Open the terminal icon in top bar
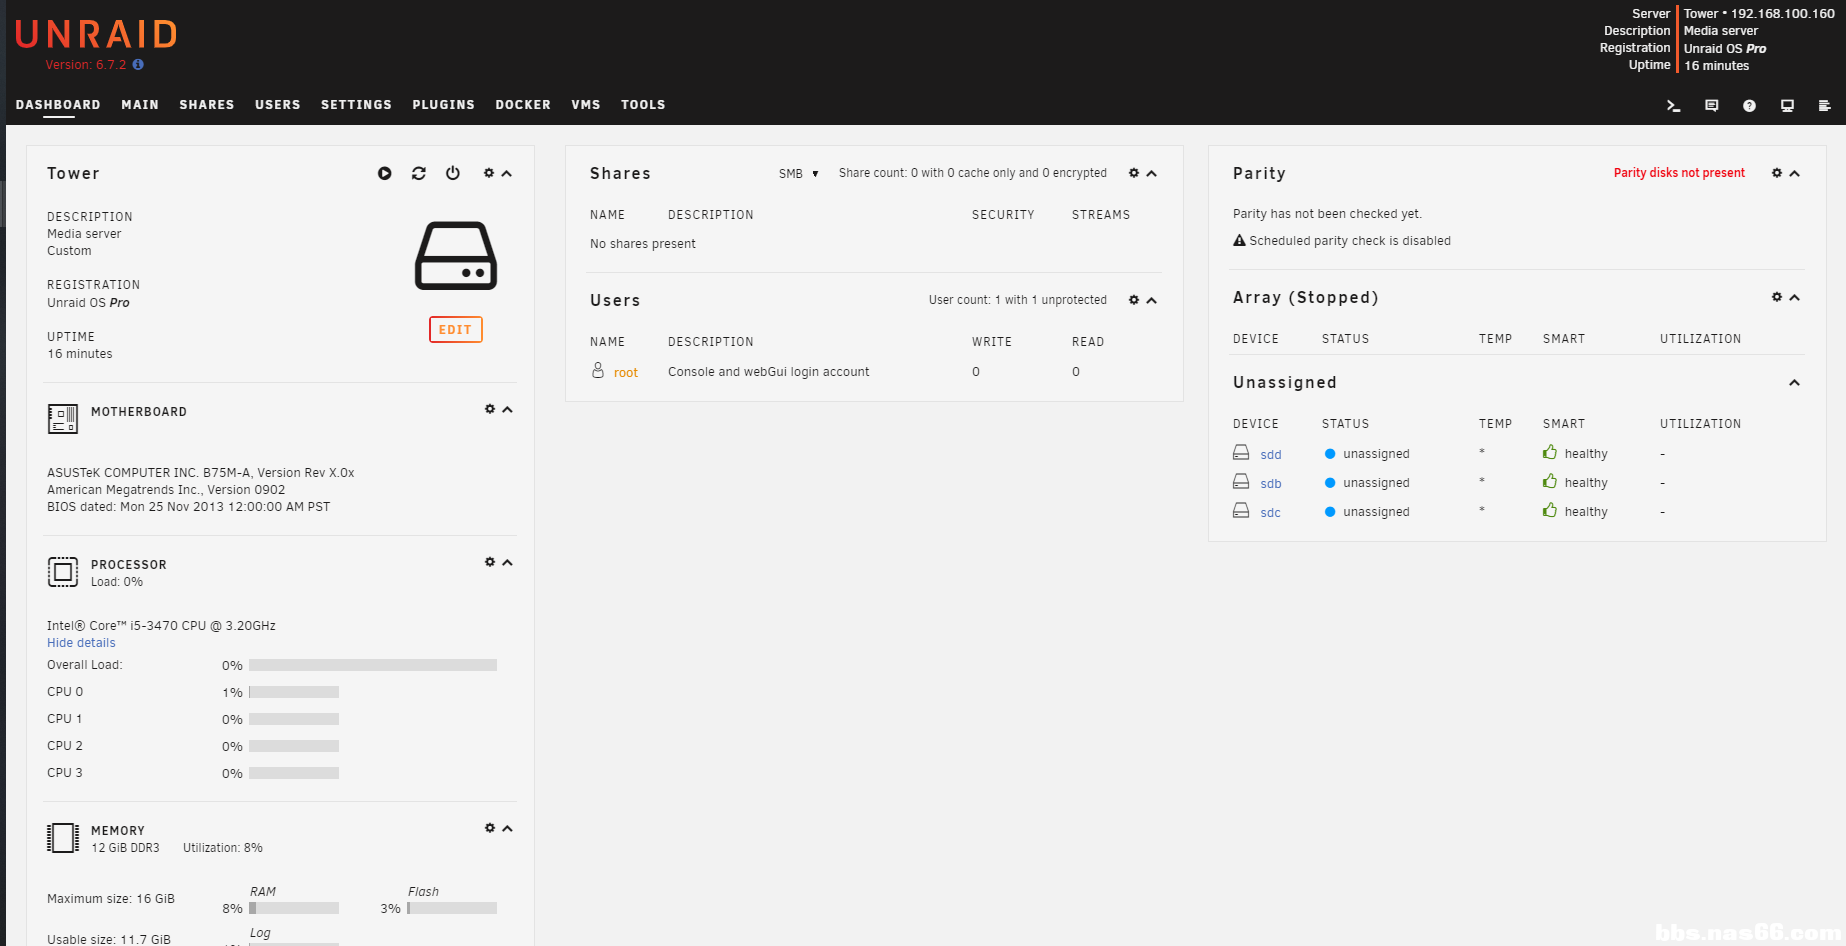 [x=1673, y=106]
